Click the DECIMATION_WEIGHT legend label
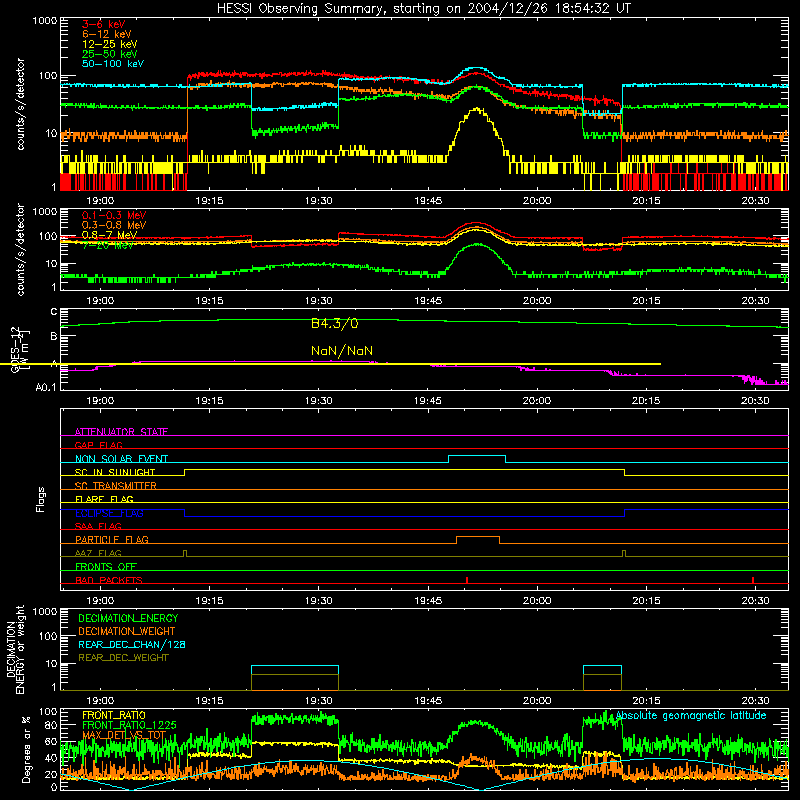Image resolution: width=800 pixels, height=800 pixels. click(127, 631)
